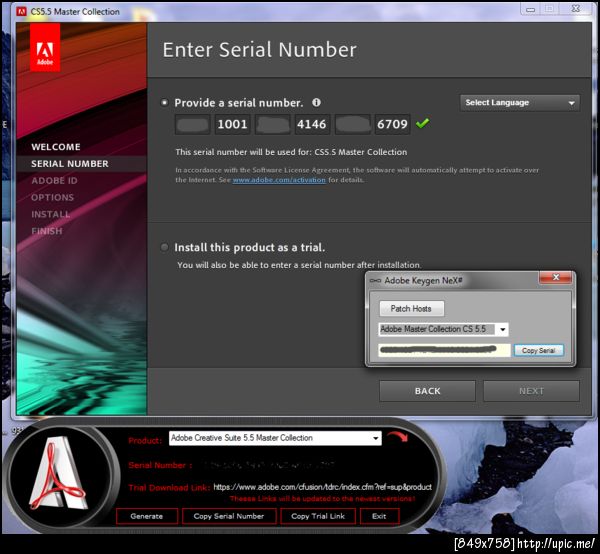Viewport: 600px width, 554px height.
Task: Click the Adobe logo in sidebar
Action: pos(45,47)
